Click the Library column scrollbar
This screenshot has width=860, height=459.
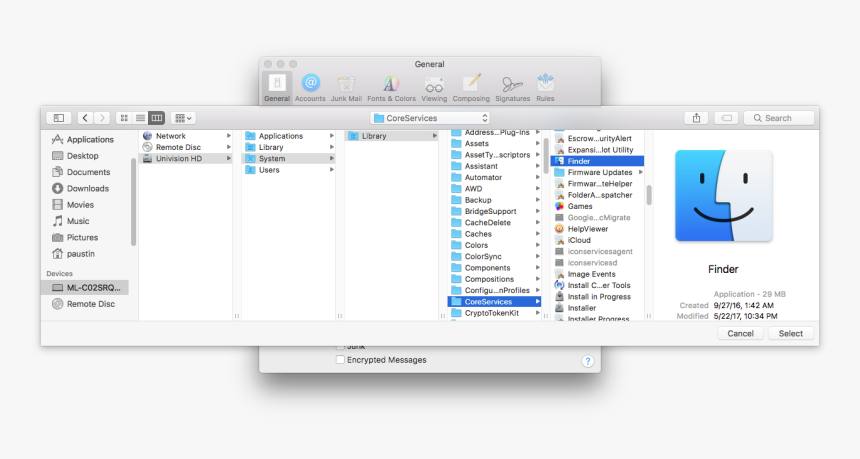546,157
